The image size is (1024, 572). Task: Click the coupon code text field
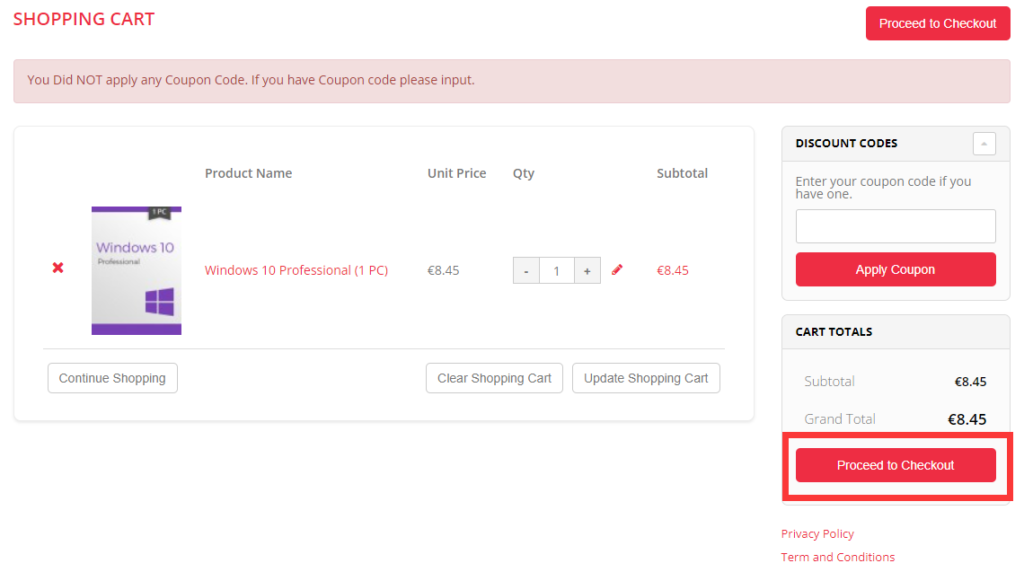tap(895, 226)
